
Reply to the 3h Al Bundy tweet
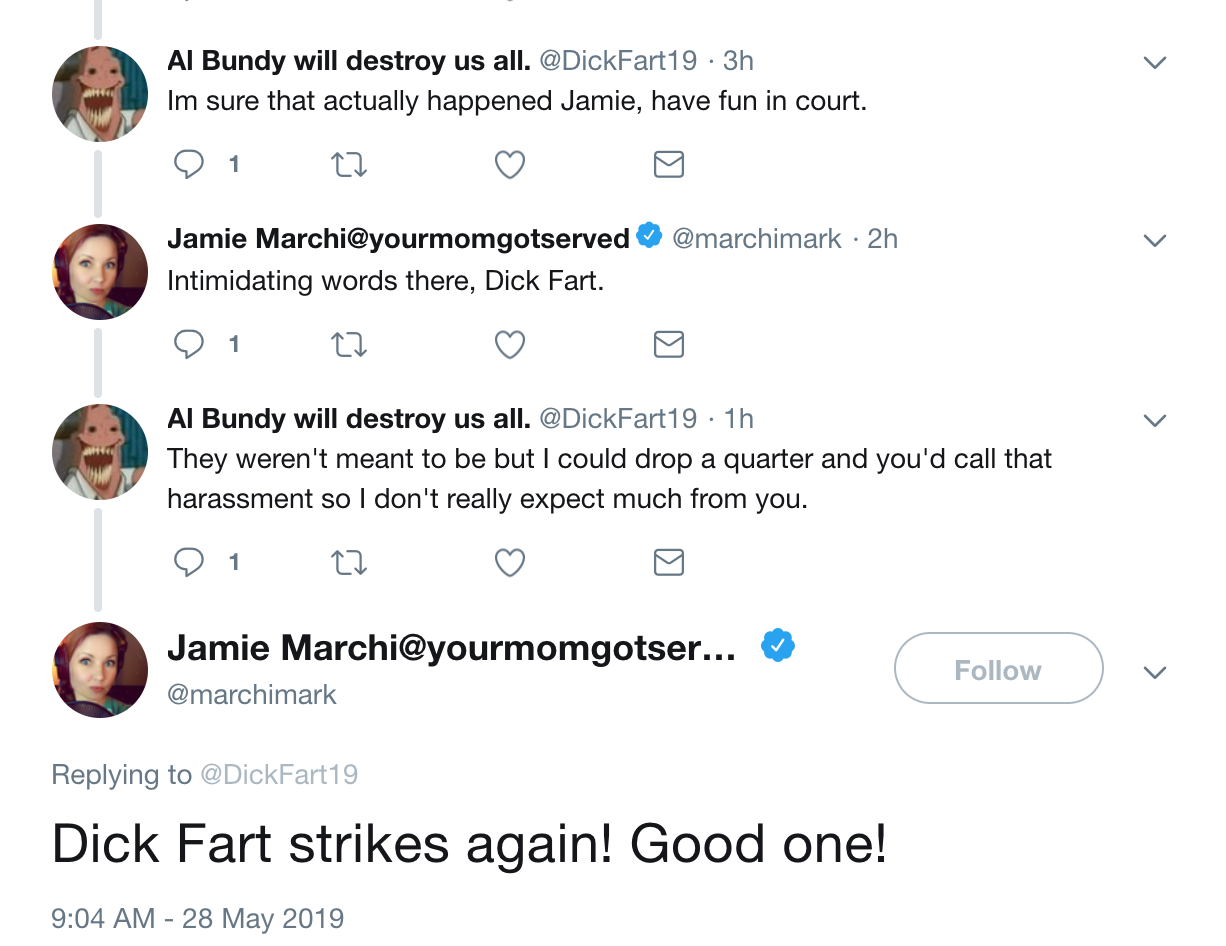point(189,164)
